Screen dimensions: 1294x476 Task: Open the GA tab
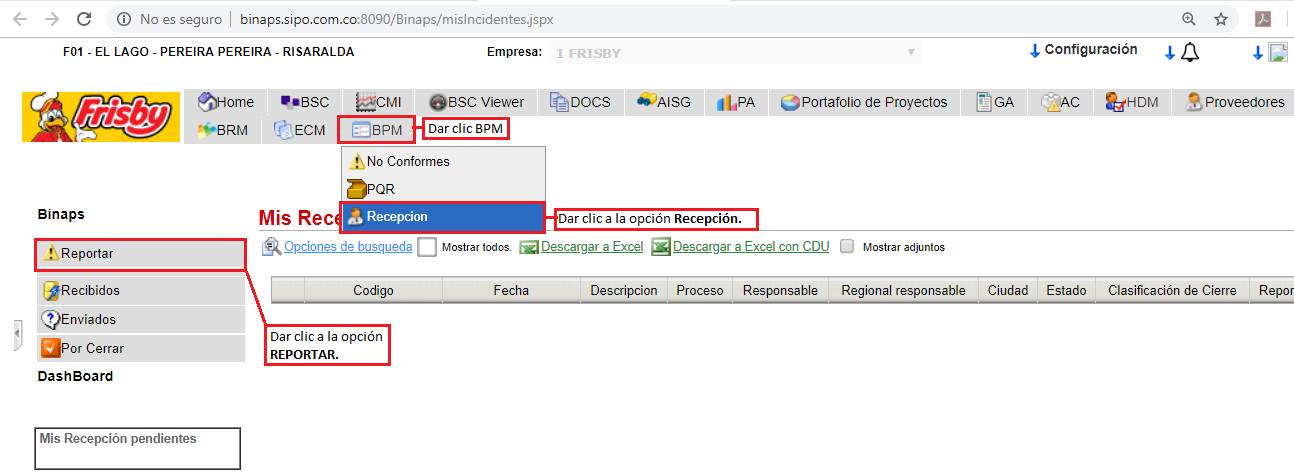995,102
